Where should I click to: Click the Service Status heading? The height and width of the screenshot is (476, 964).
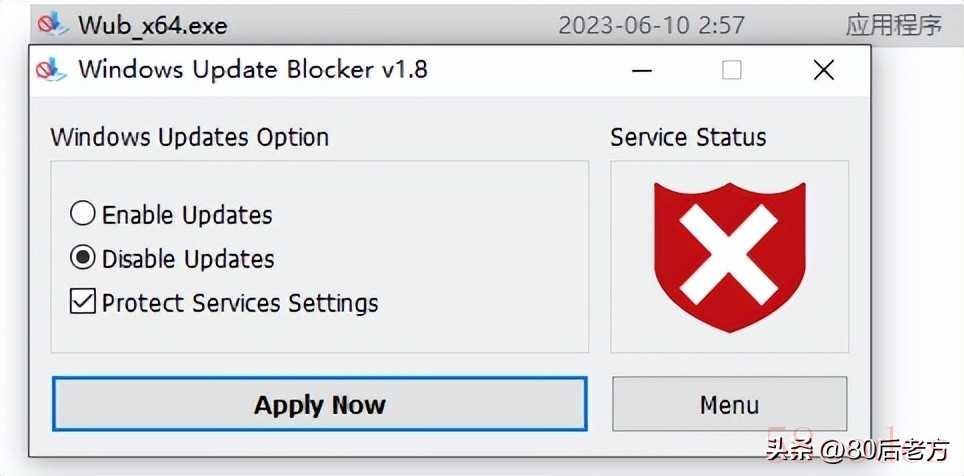pyautogui.click(x=688, y=137)
